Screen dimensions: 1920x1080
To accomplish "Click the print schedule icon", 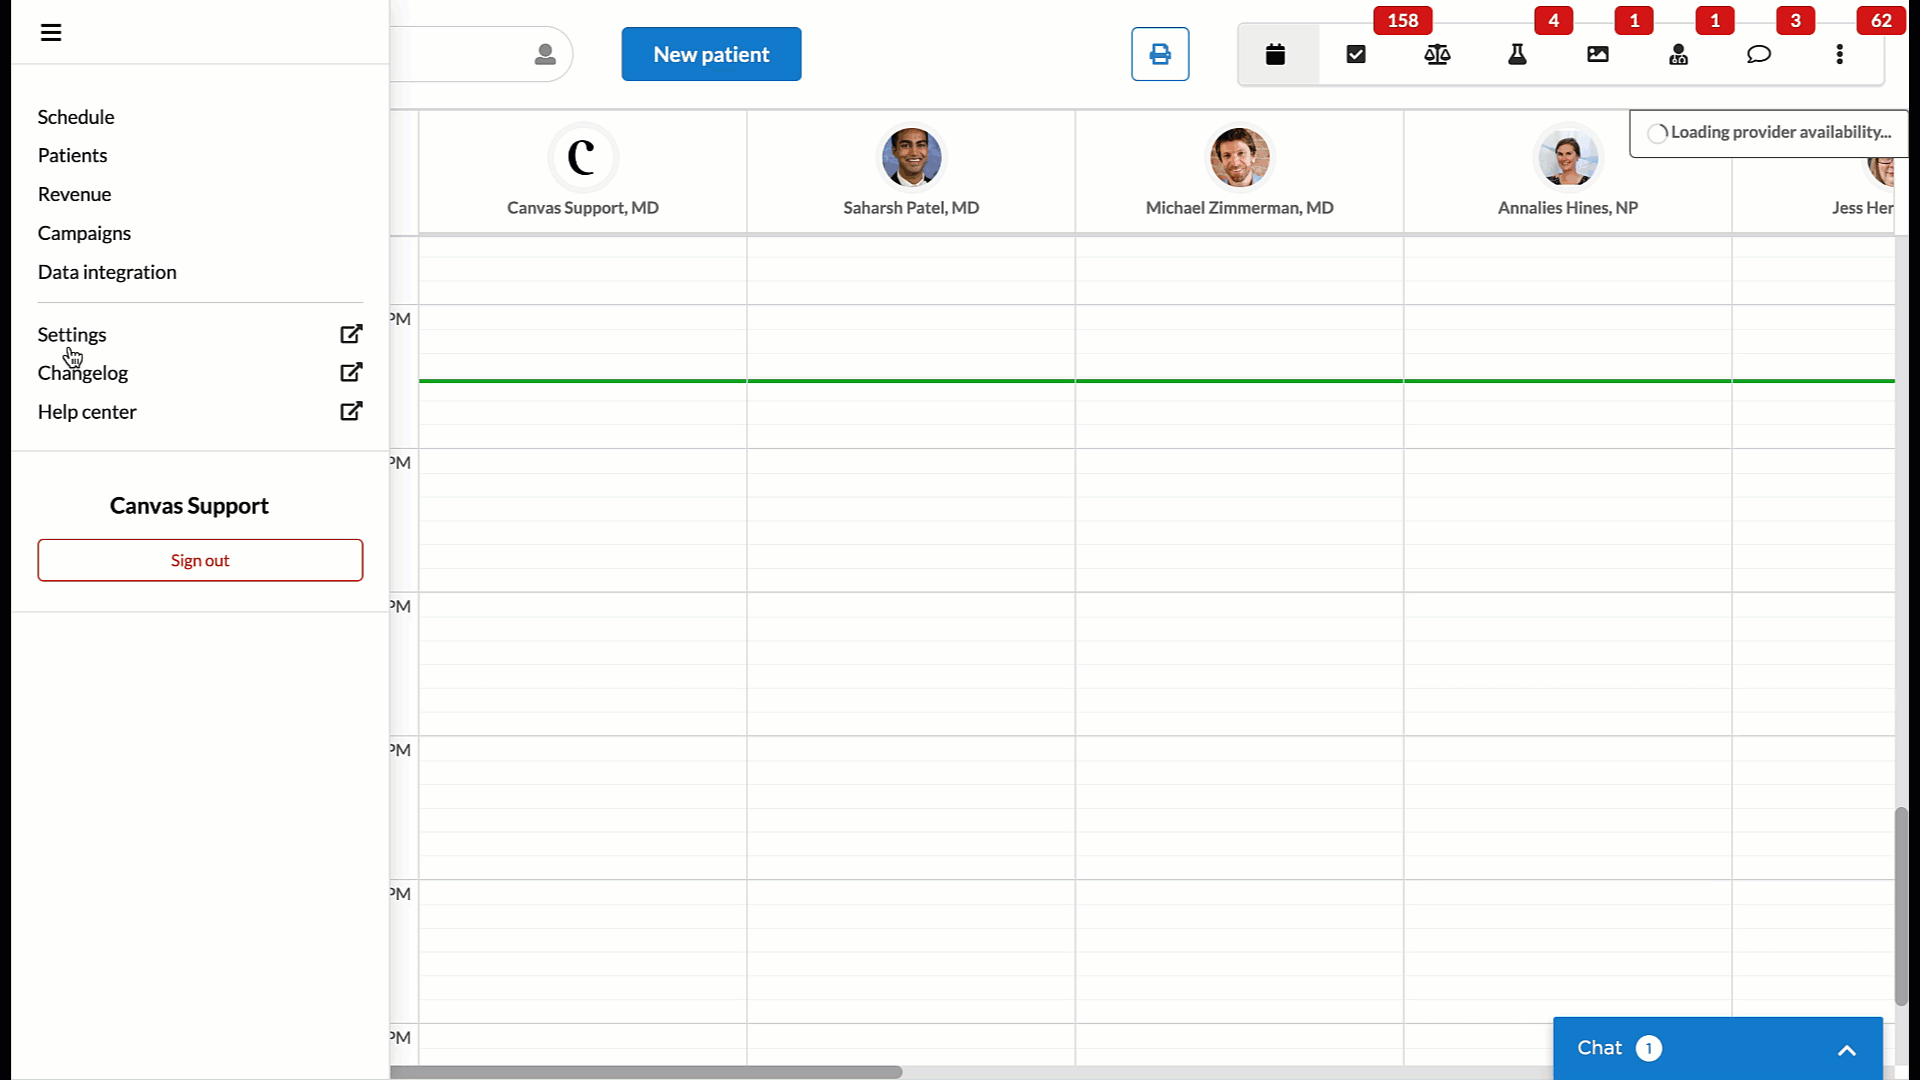I will tap(1159, 54).
